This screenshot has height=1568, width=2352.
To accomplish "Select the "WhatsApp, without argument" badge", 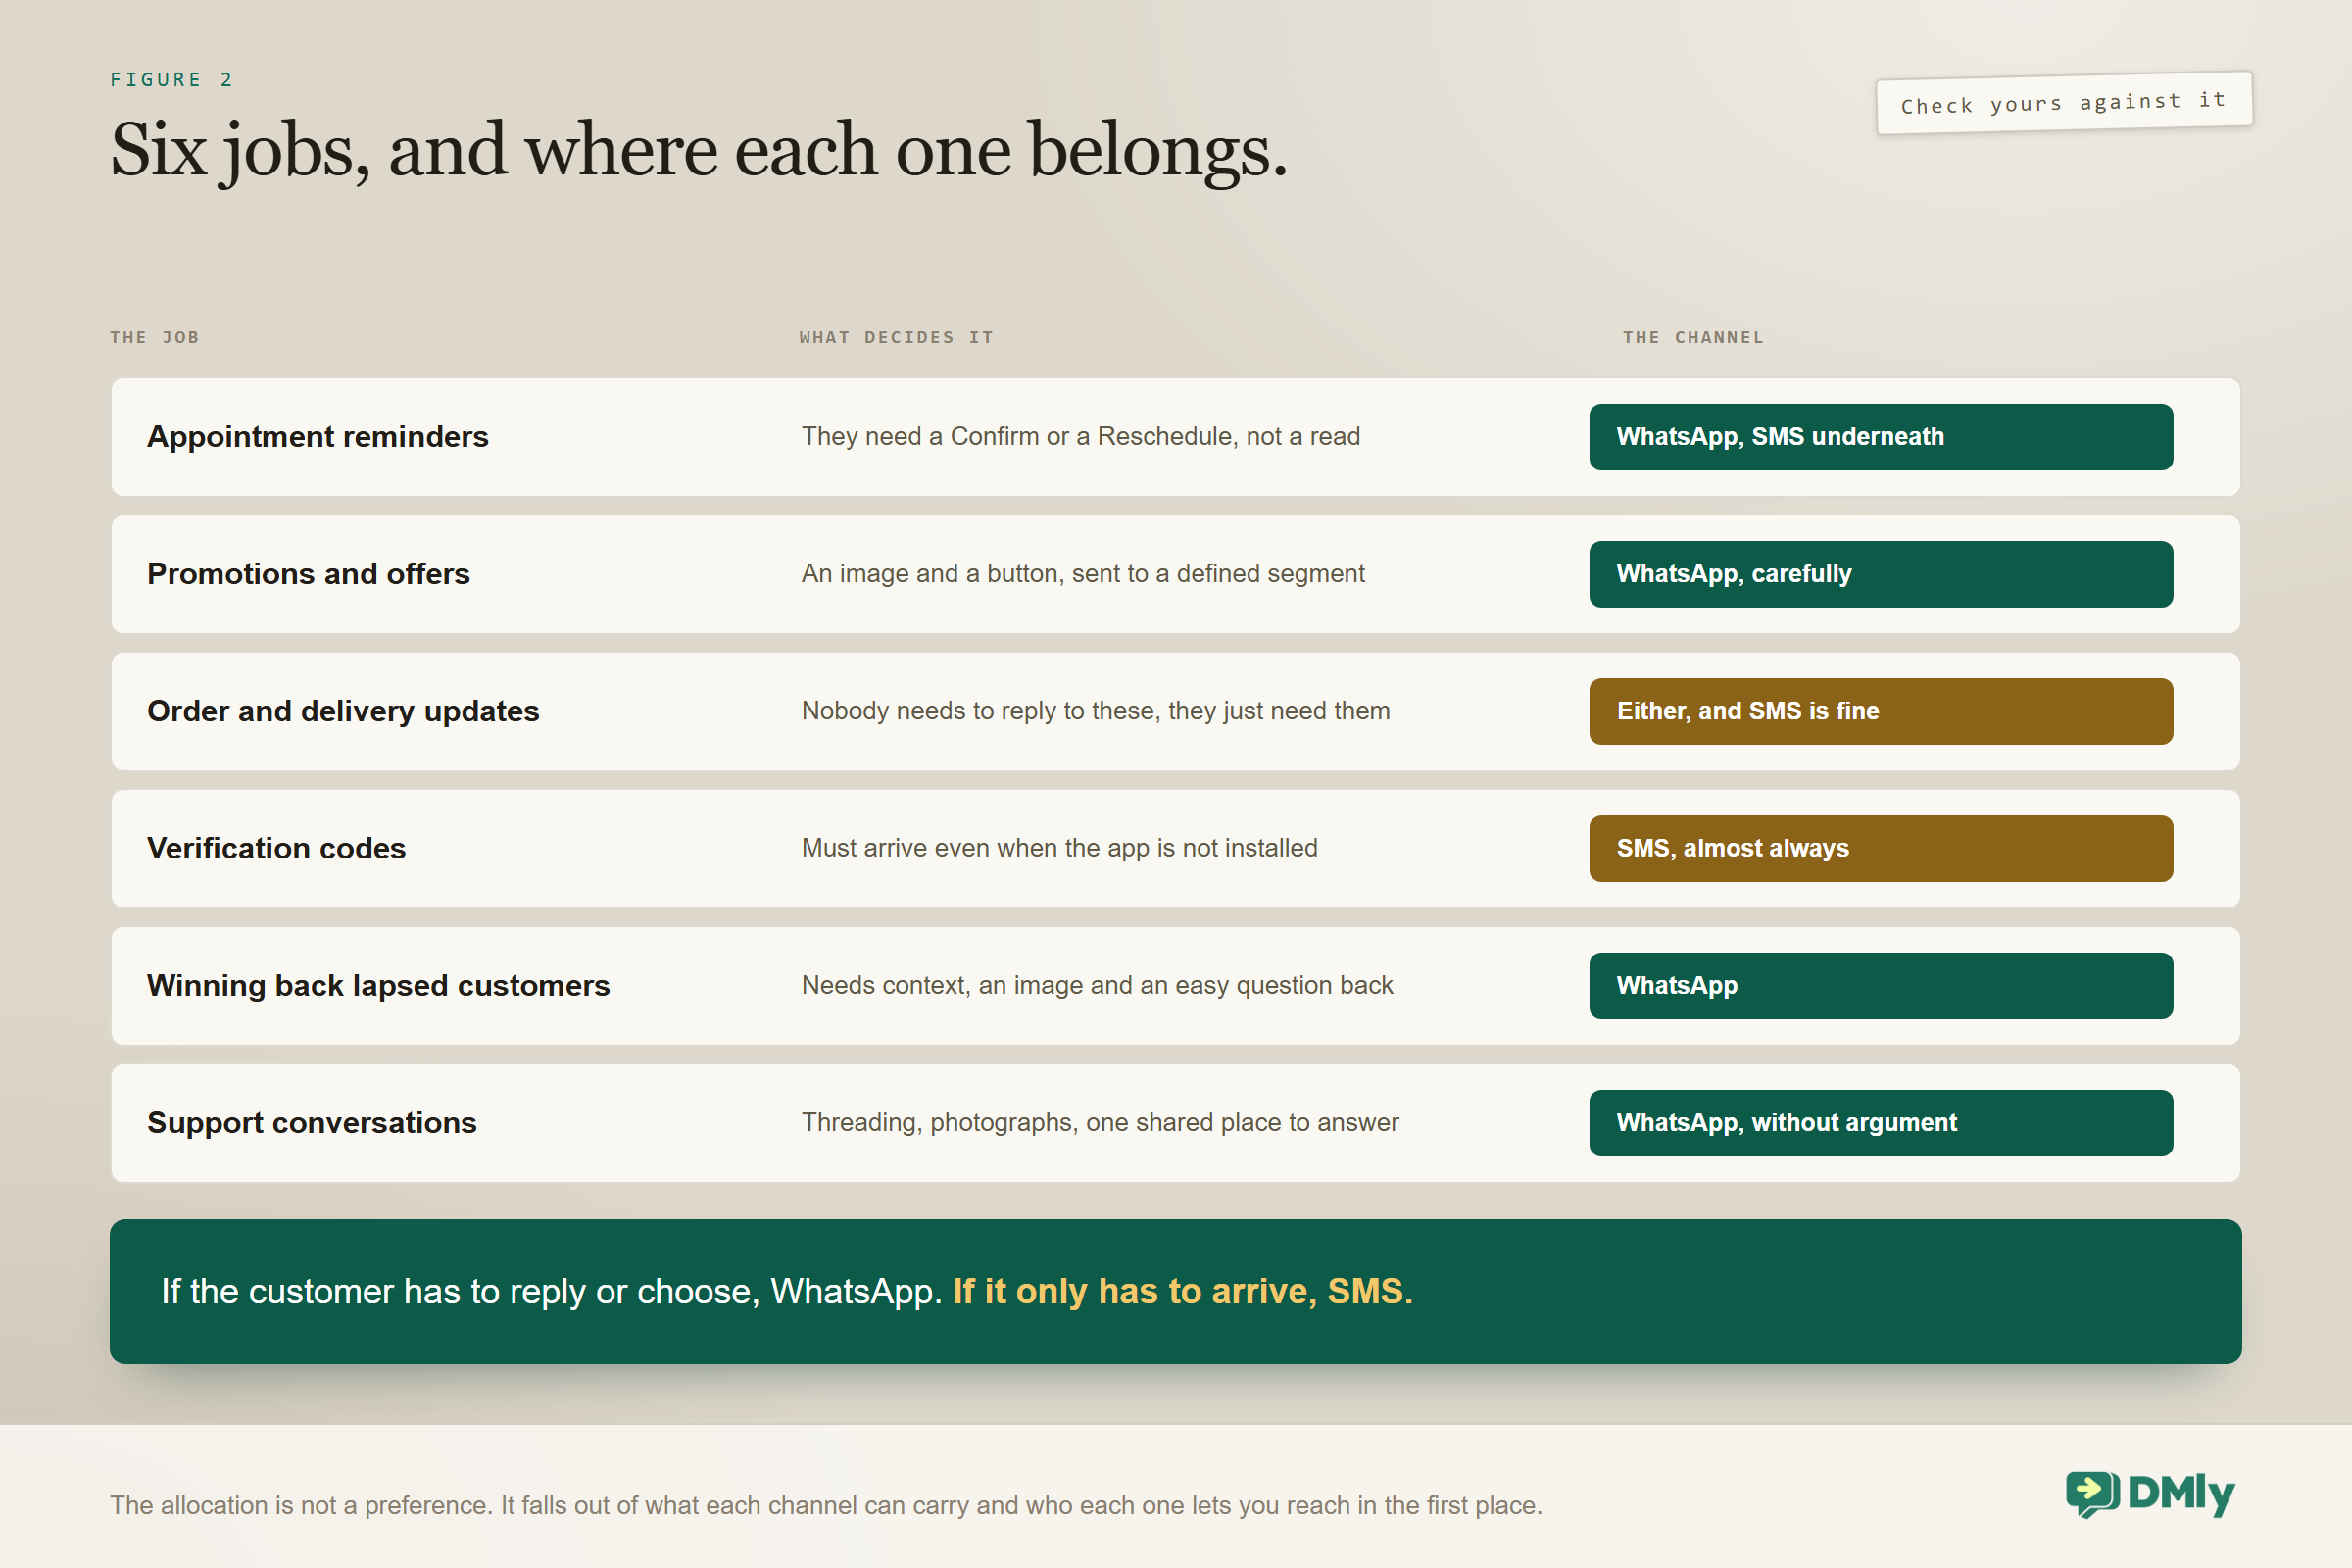I will [x=1881, y=1123].
